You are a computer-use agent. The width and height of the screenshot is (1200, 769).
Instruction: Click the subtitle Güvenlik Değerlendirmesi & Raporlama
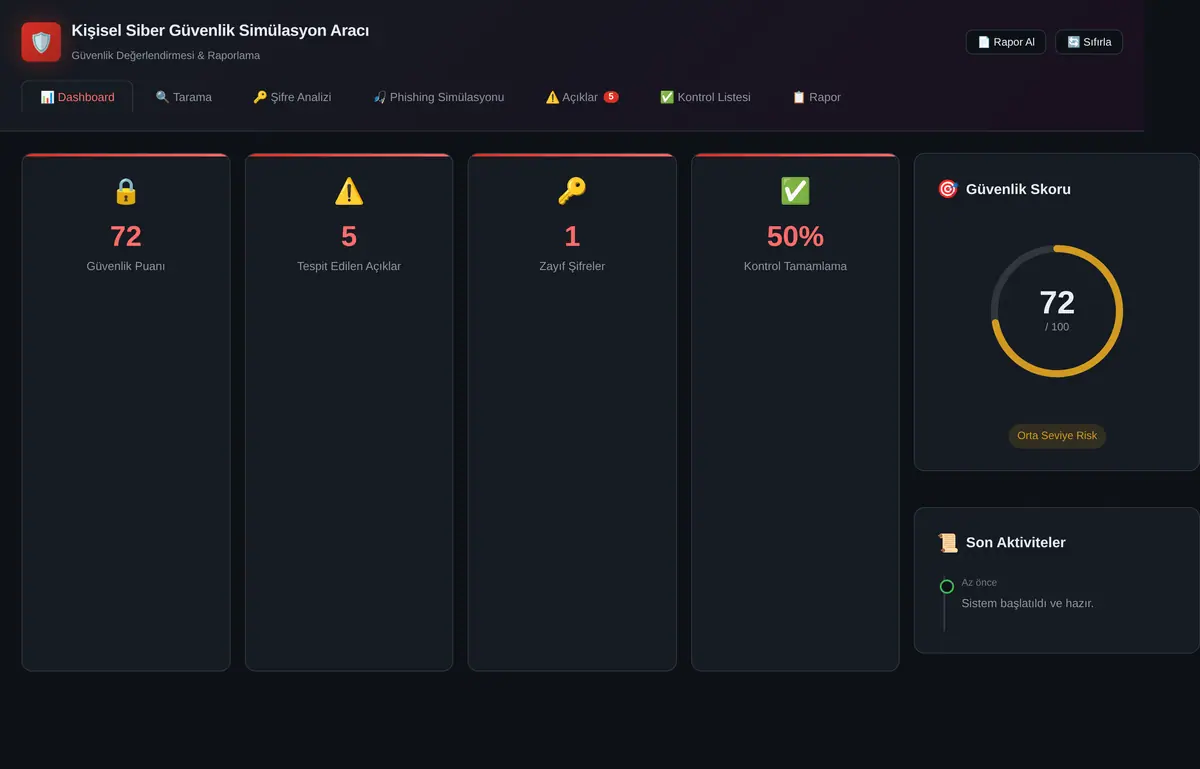166,55
